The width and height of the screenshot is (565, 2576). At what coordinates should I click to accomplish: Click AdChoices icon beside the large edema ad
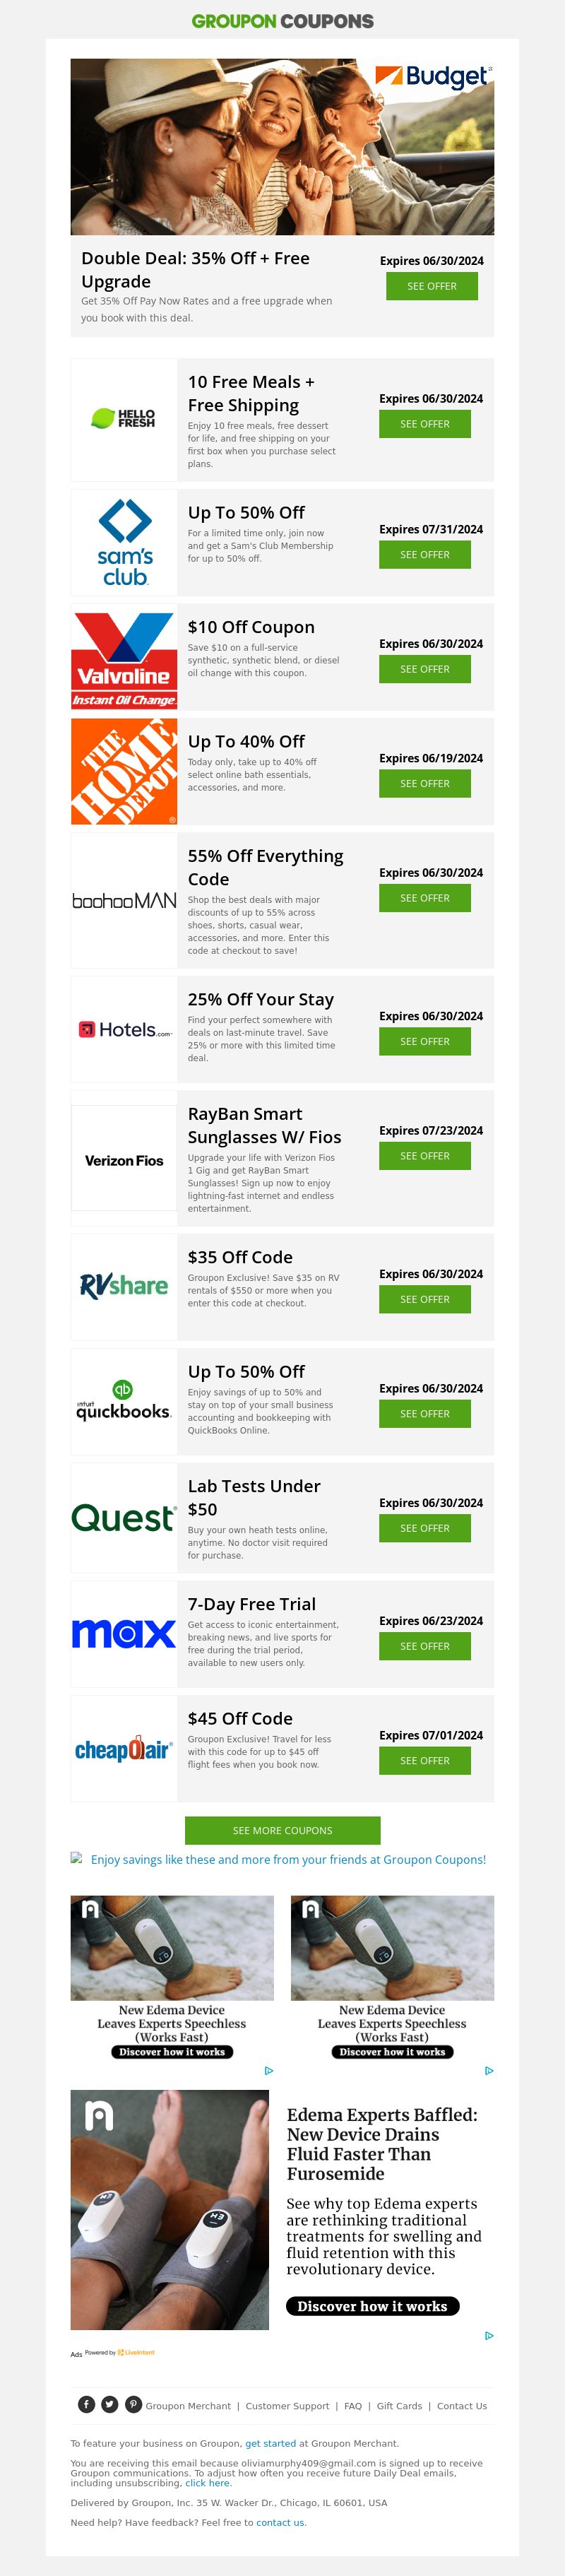click(x=489, y=2335)
